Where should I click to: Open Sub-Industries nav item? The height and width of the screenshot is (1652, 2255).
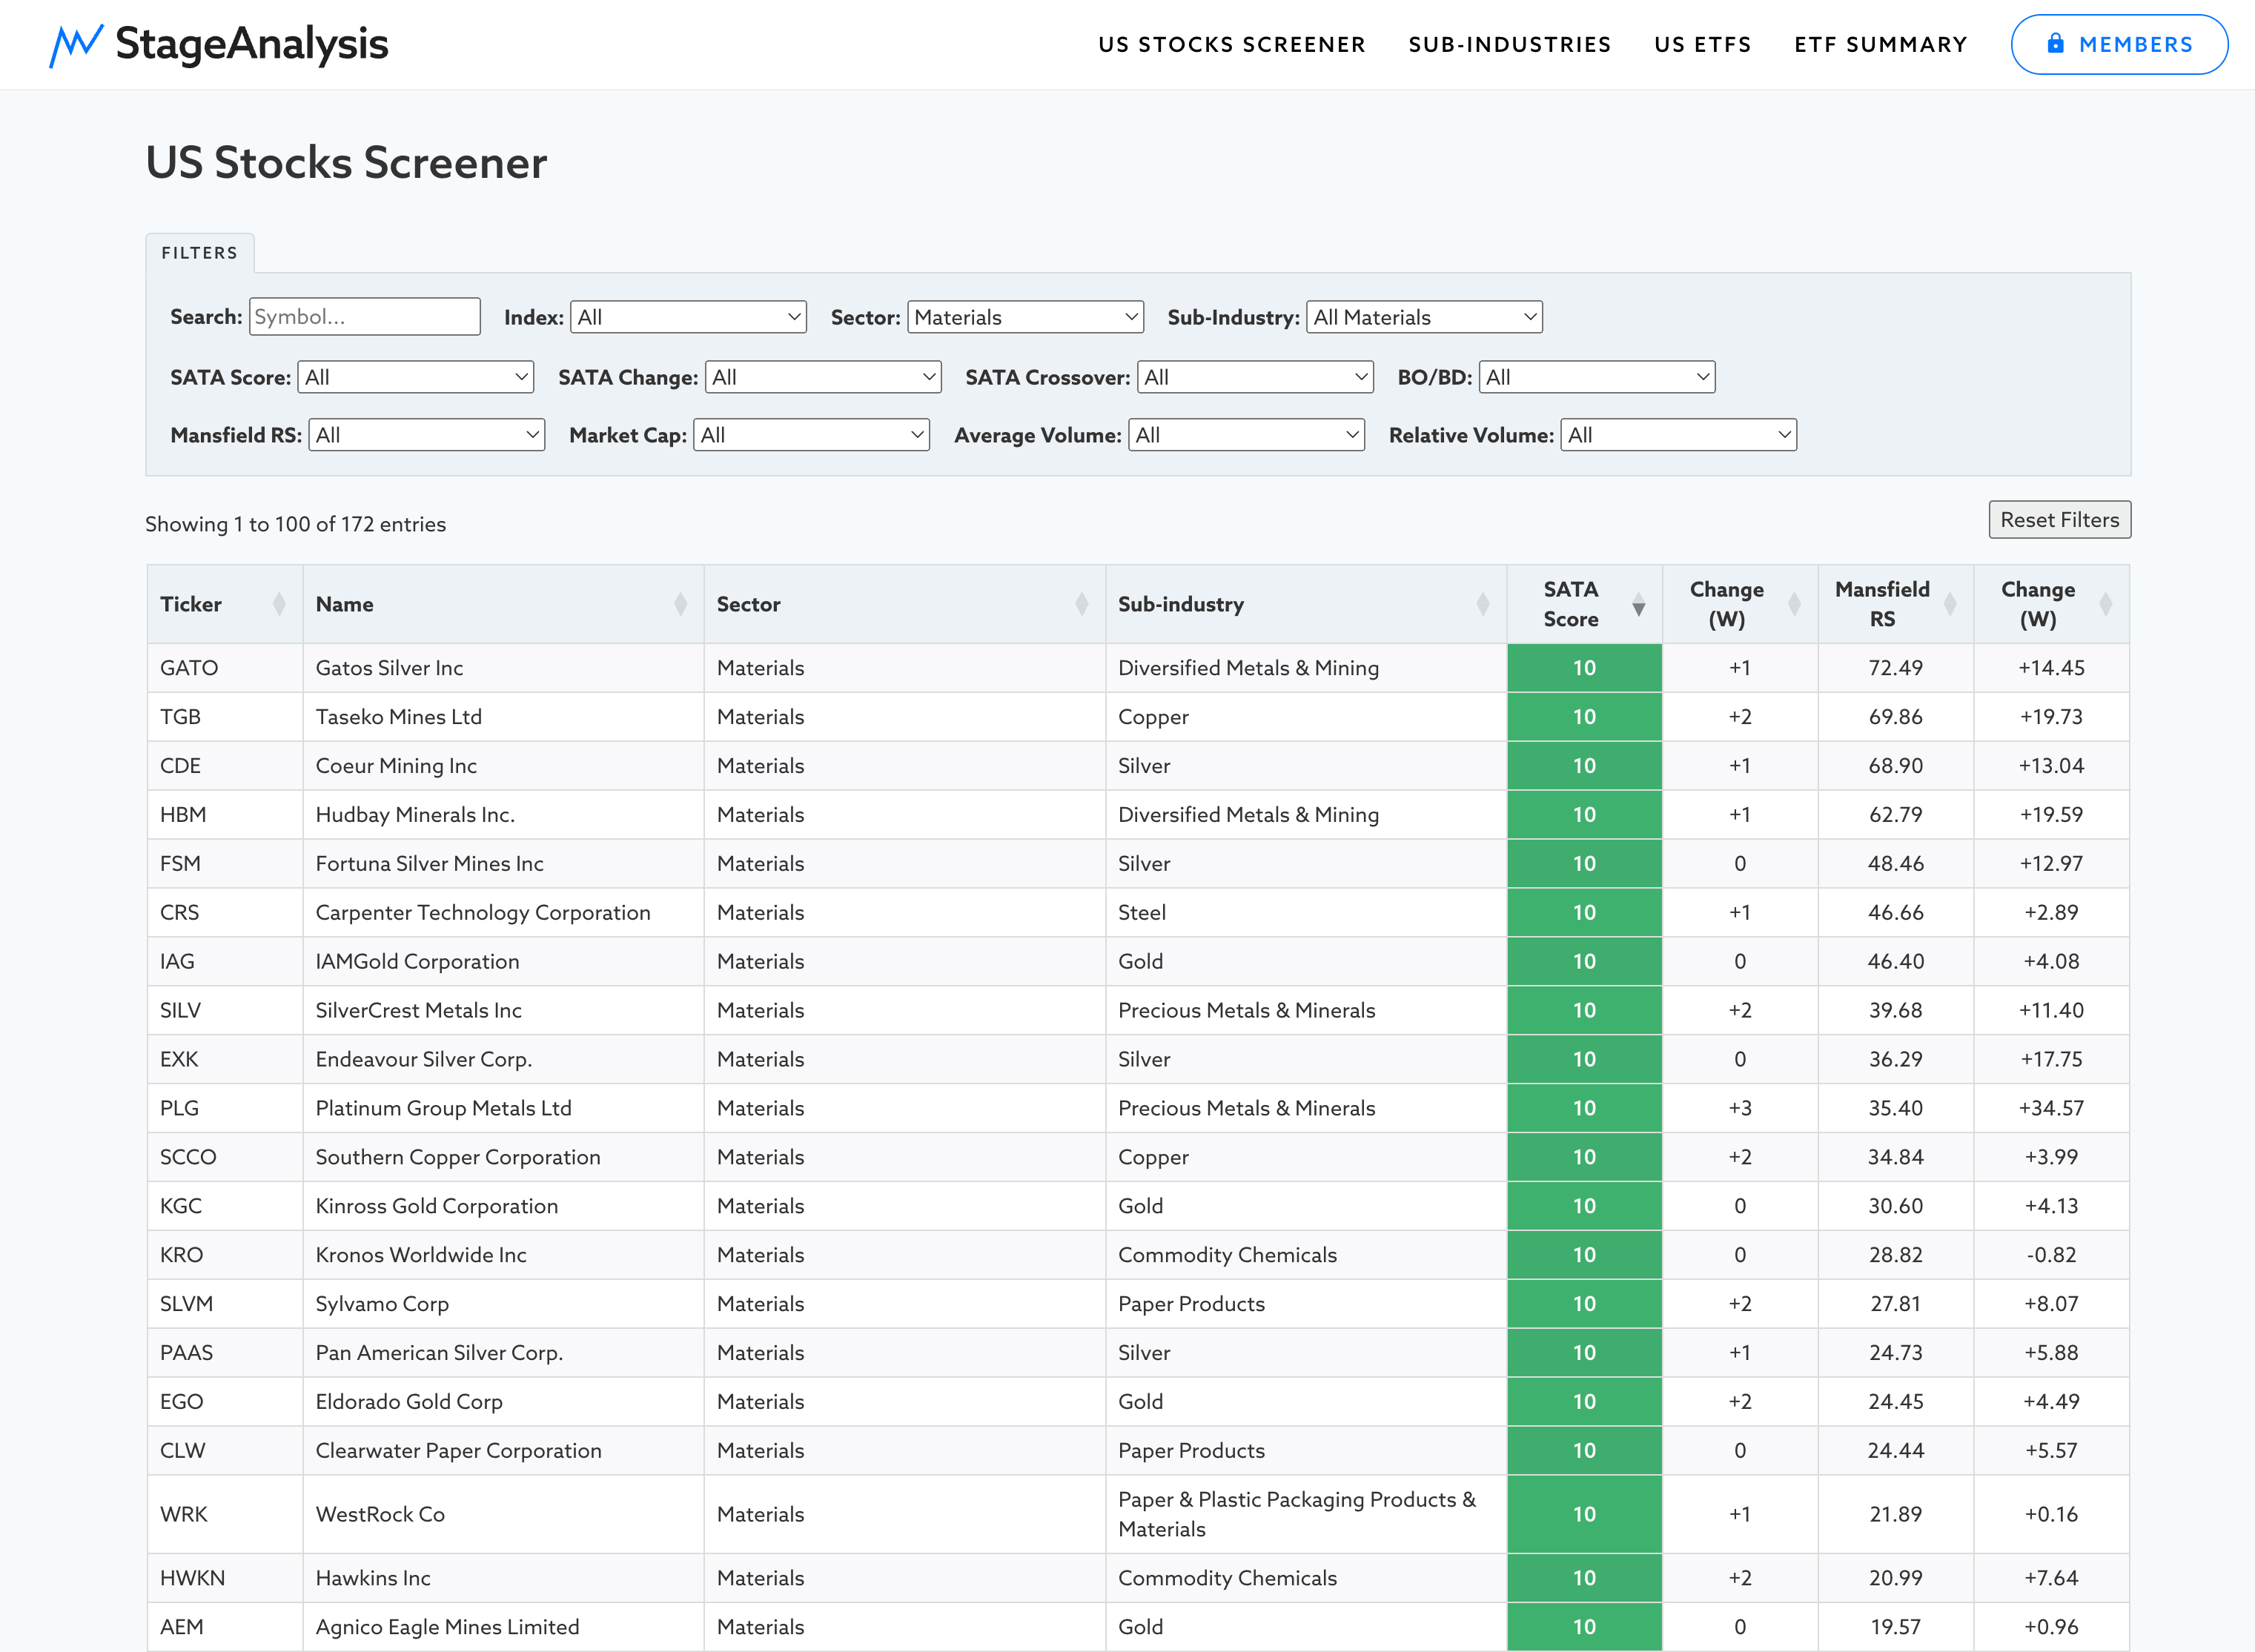click(x=1510, y=45)
